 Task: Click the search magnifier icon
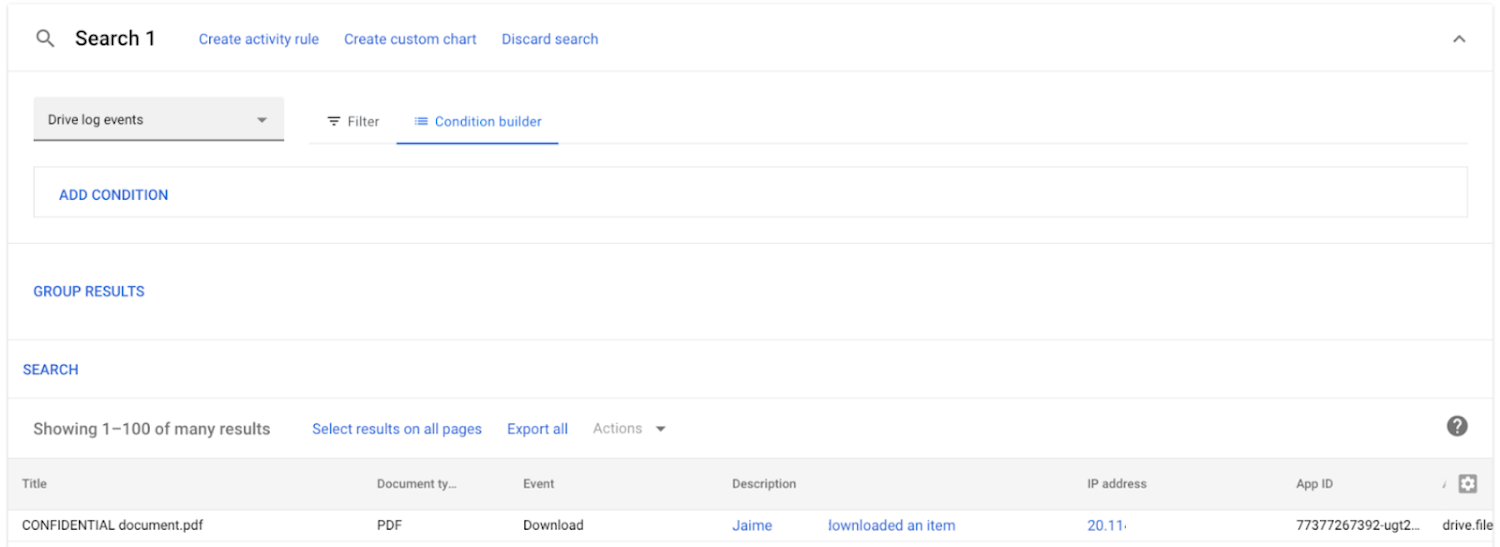click(x=44, y=39)
